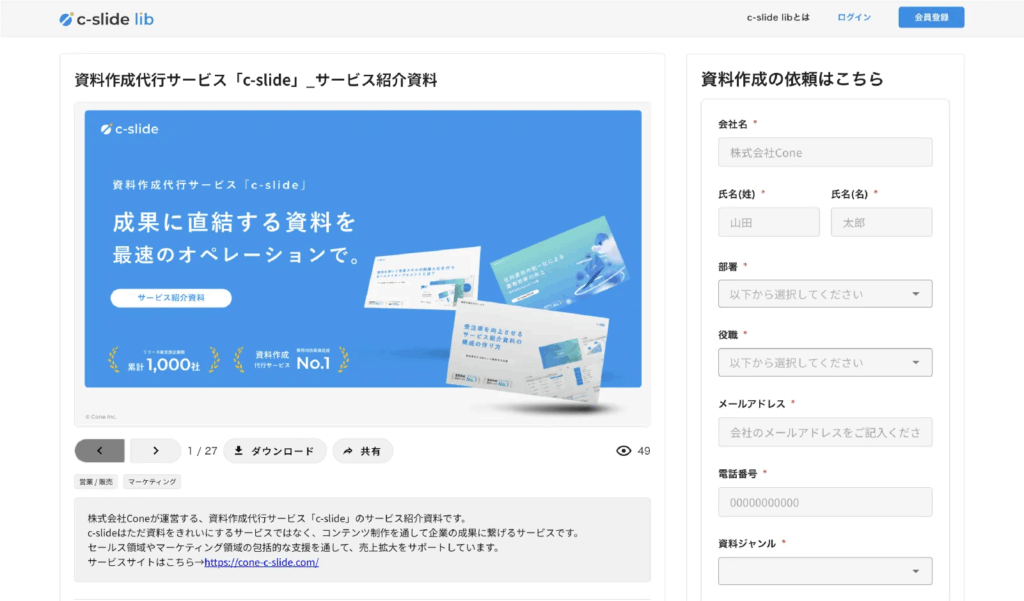Image resolution: width=1024 pixels, height=601 pixels.
Task: Open the cone-c-slide.com link
Action: click(261, 562)
